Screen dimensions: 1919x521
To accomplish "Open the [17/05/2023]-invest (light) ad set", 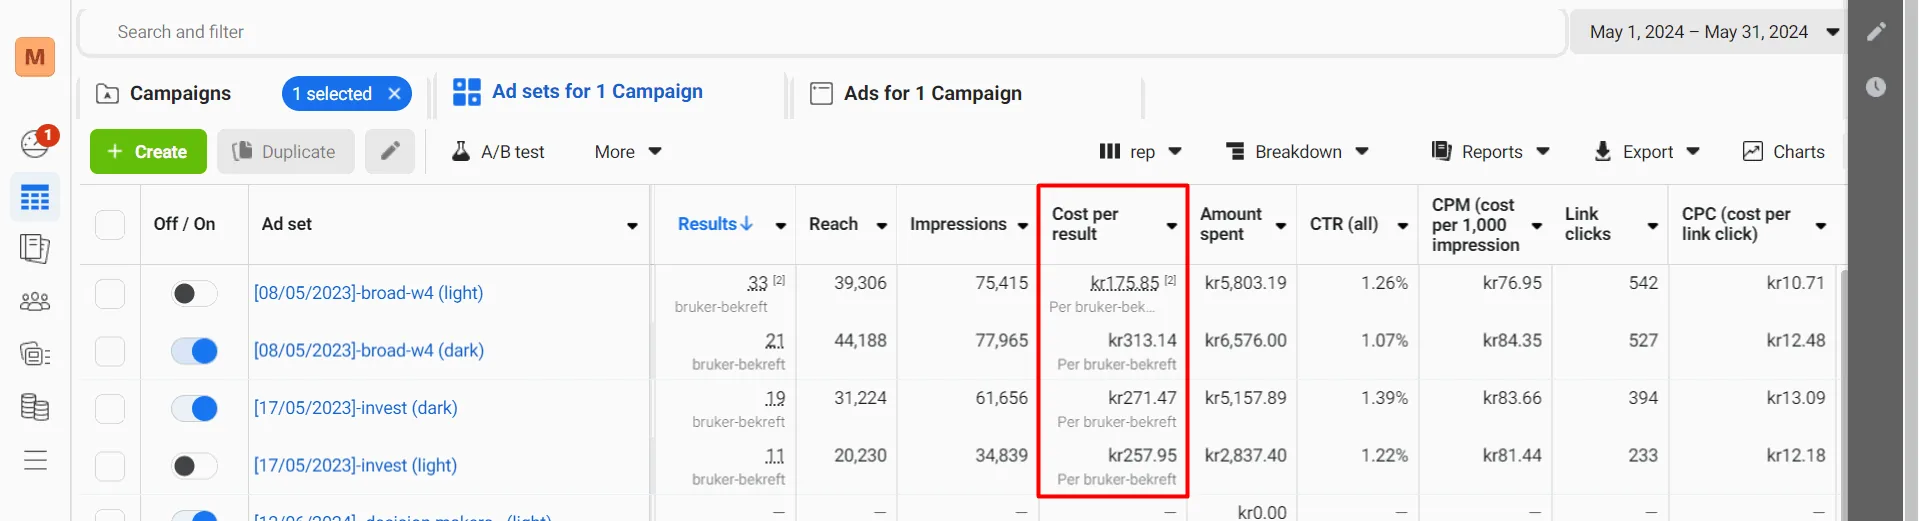I will (355, 466).
